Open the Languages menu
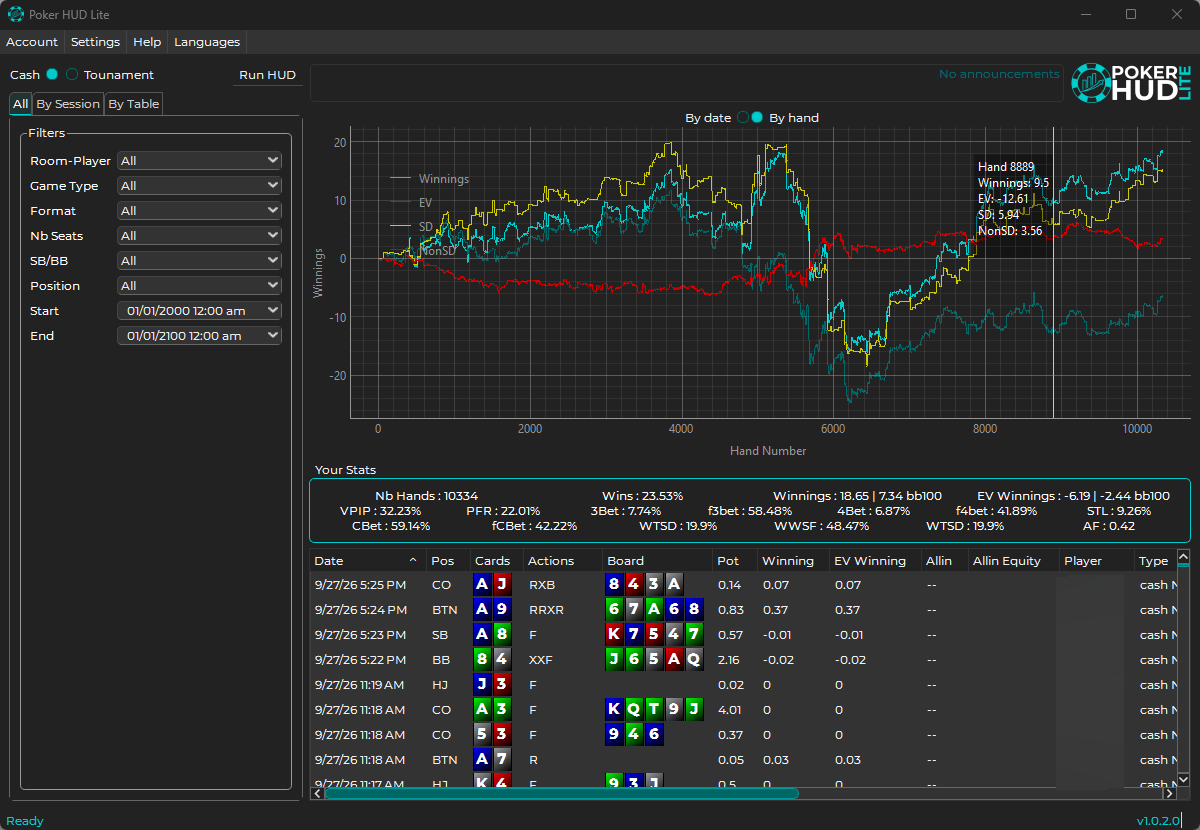 (x=207, y=42)
